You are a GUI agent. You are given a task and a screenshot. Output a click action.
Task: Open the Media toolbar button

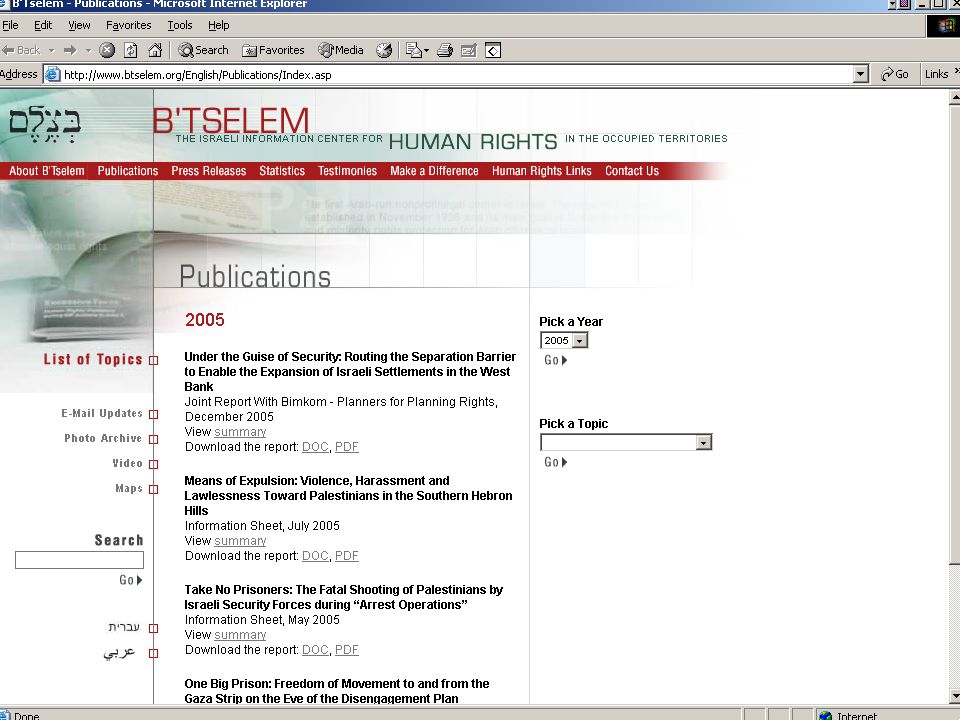click(341, 50)
